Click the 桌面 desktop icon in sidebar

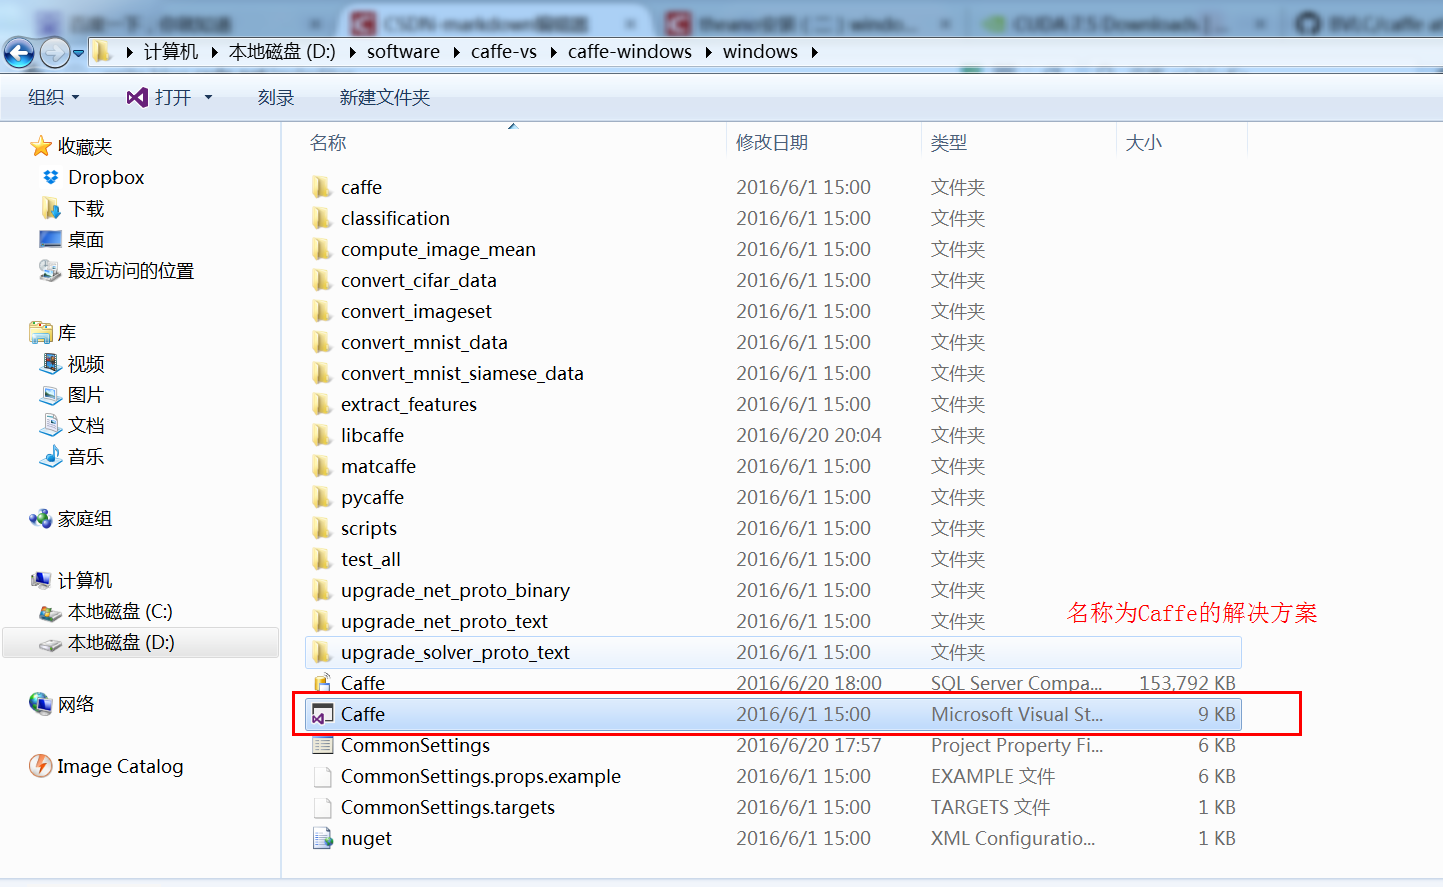[50, 239]
